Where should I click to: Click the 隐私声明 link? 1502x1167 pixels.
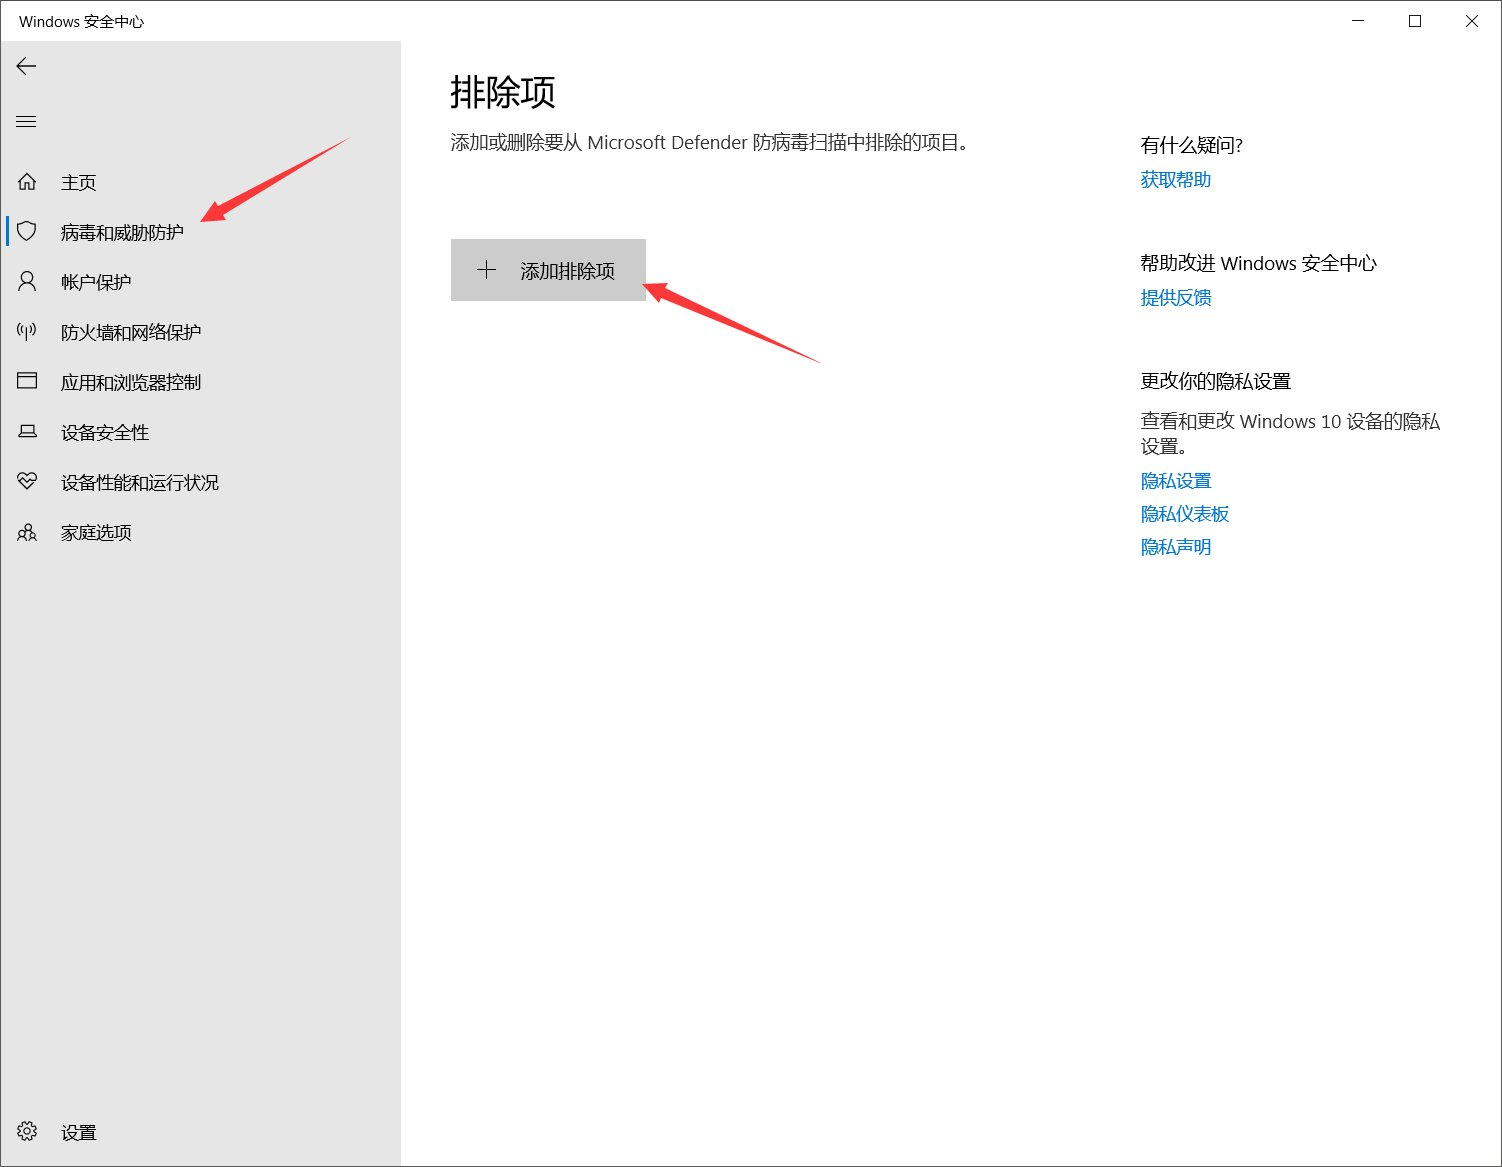tap(1176, 547)
